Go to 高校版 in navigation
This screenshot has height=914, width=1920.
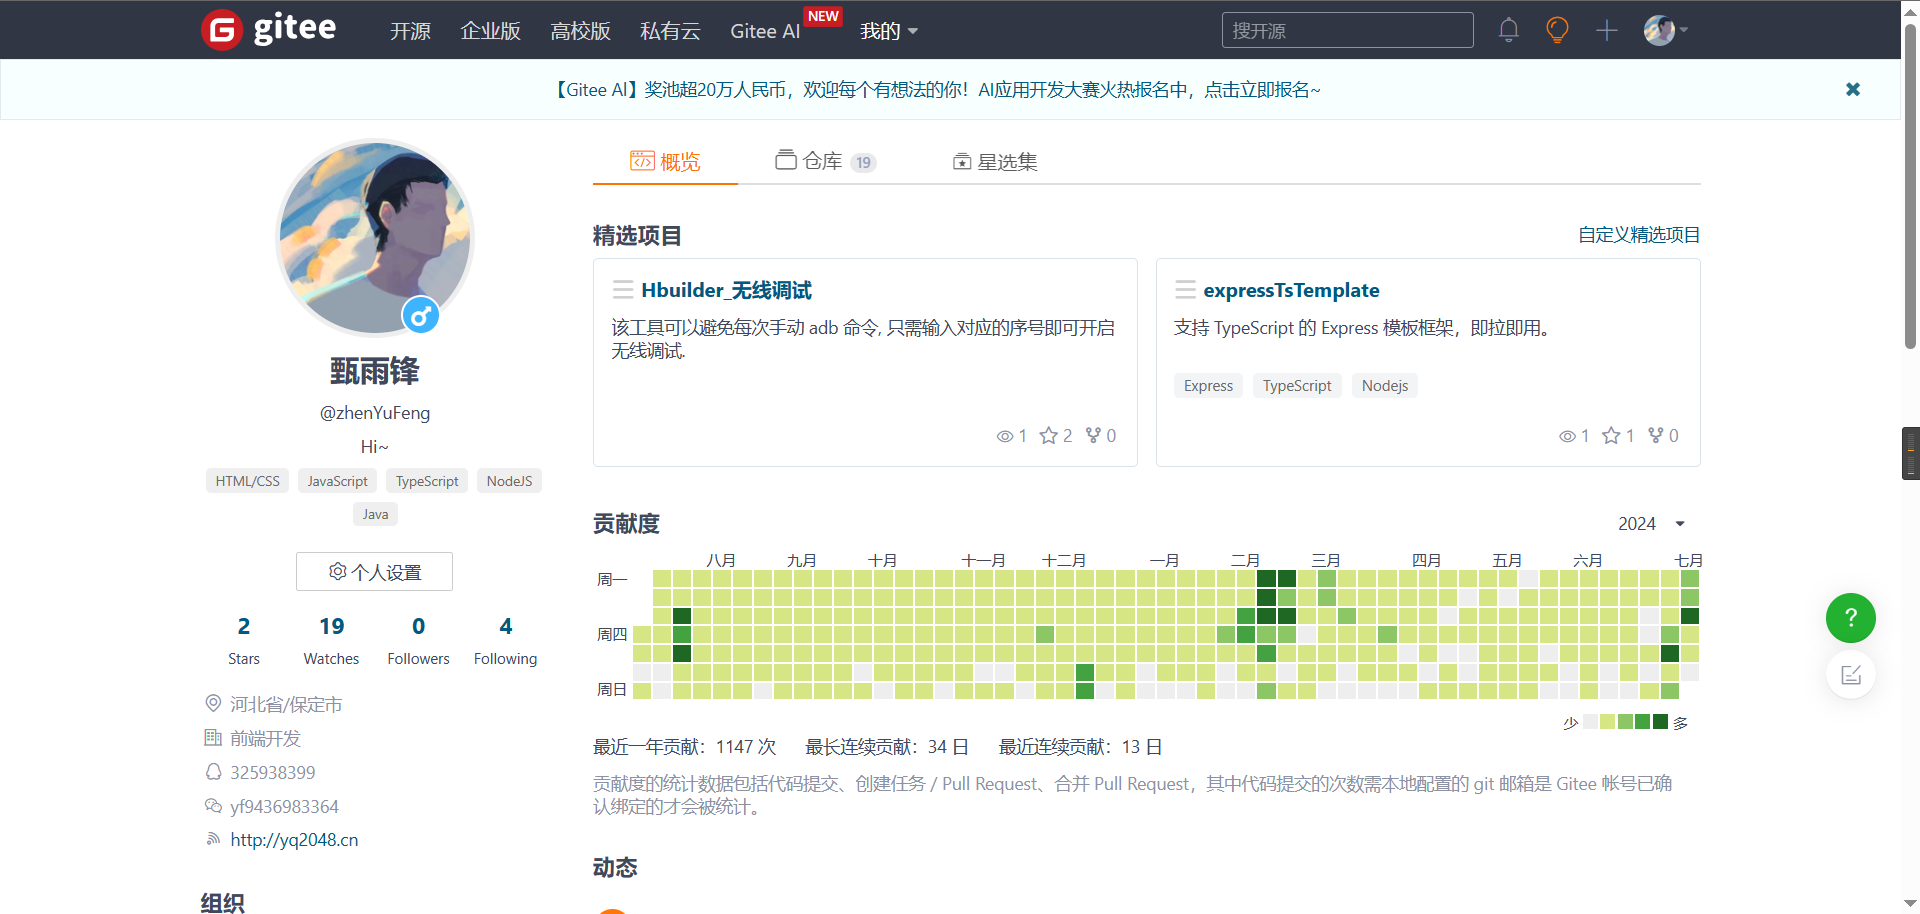580,31
